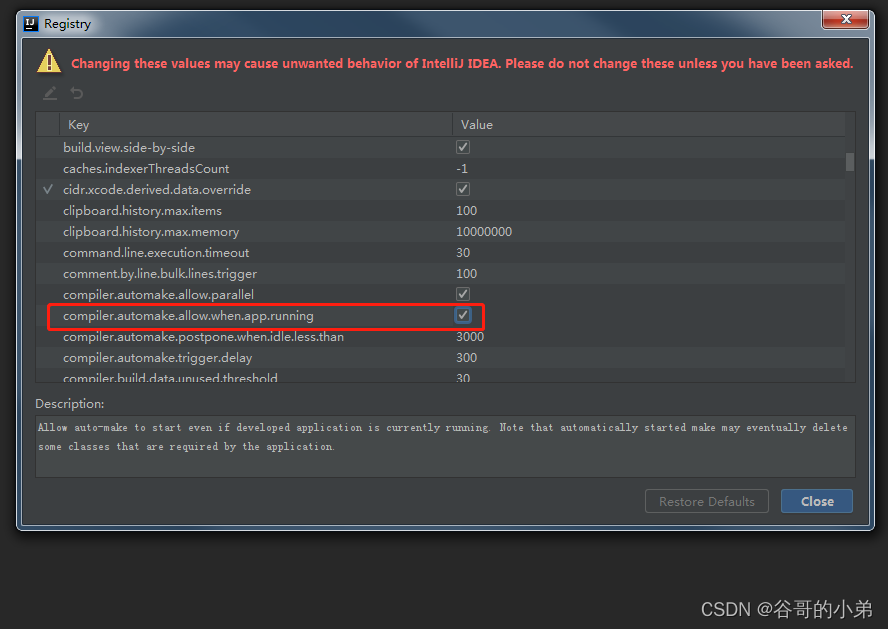888x629 pixels.
Task: Click value 30 of command.line.execution.timeout
Action: pyautogui.click(x=463, y=253)
